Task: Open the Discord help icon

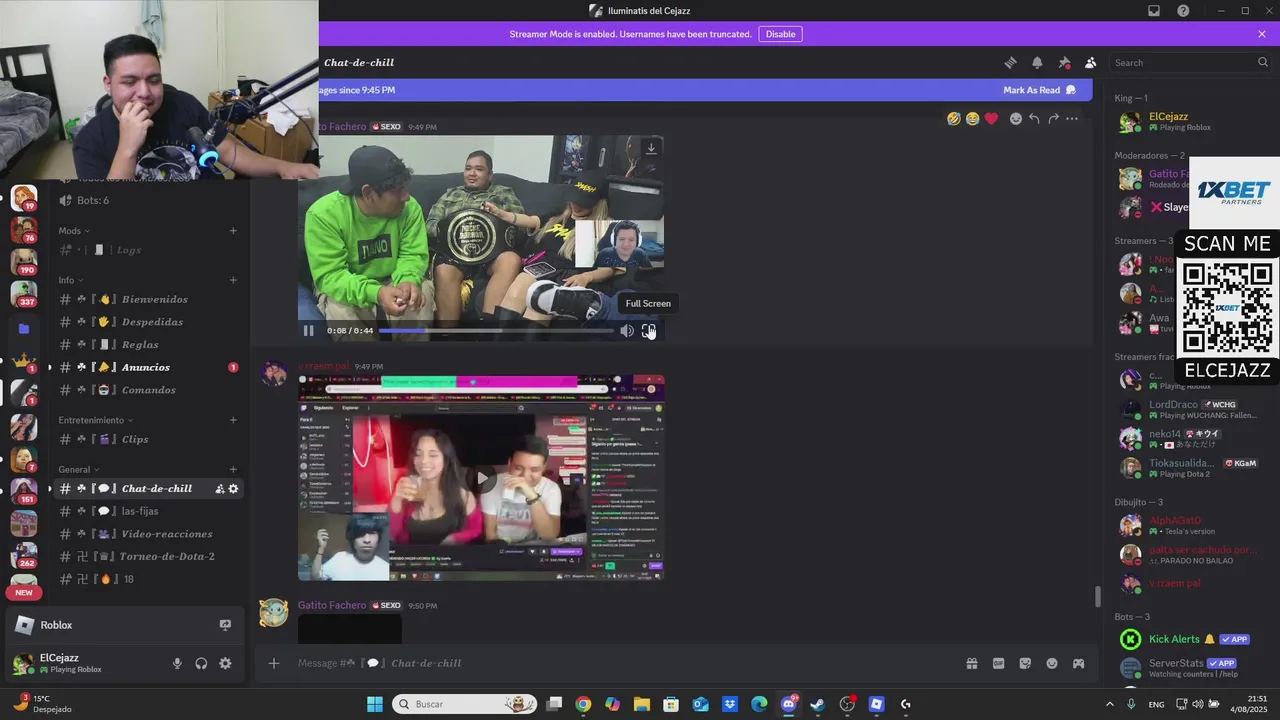Action: (x=1183, y=11)
